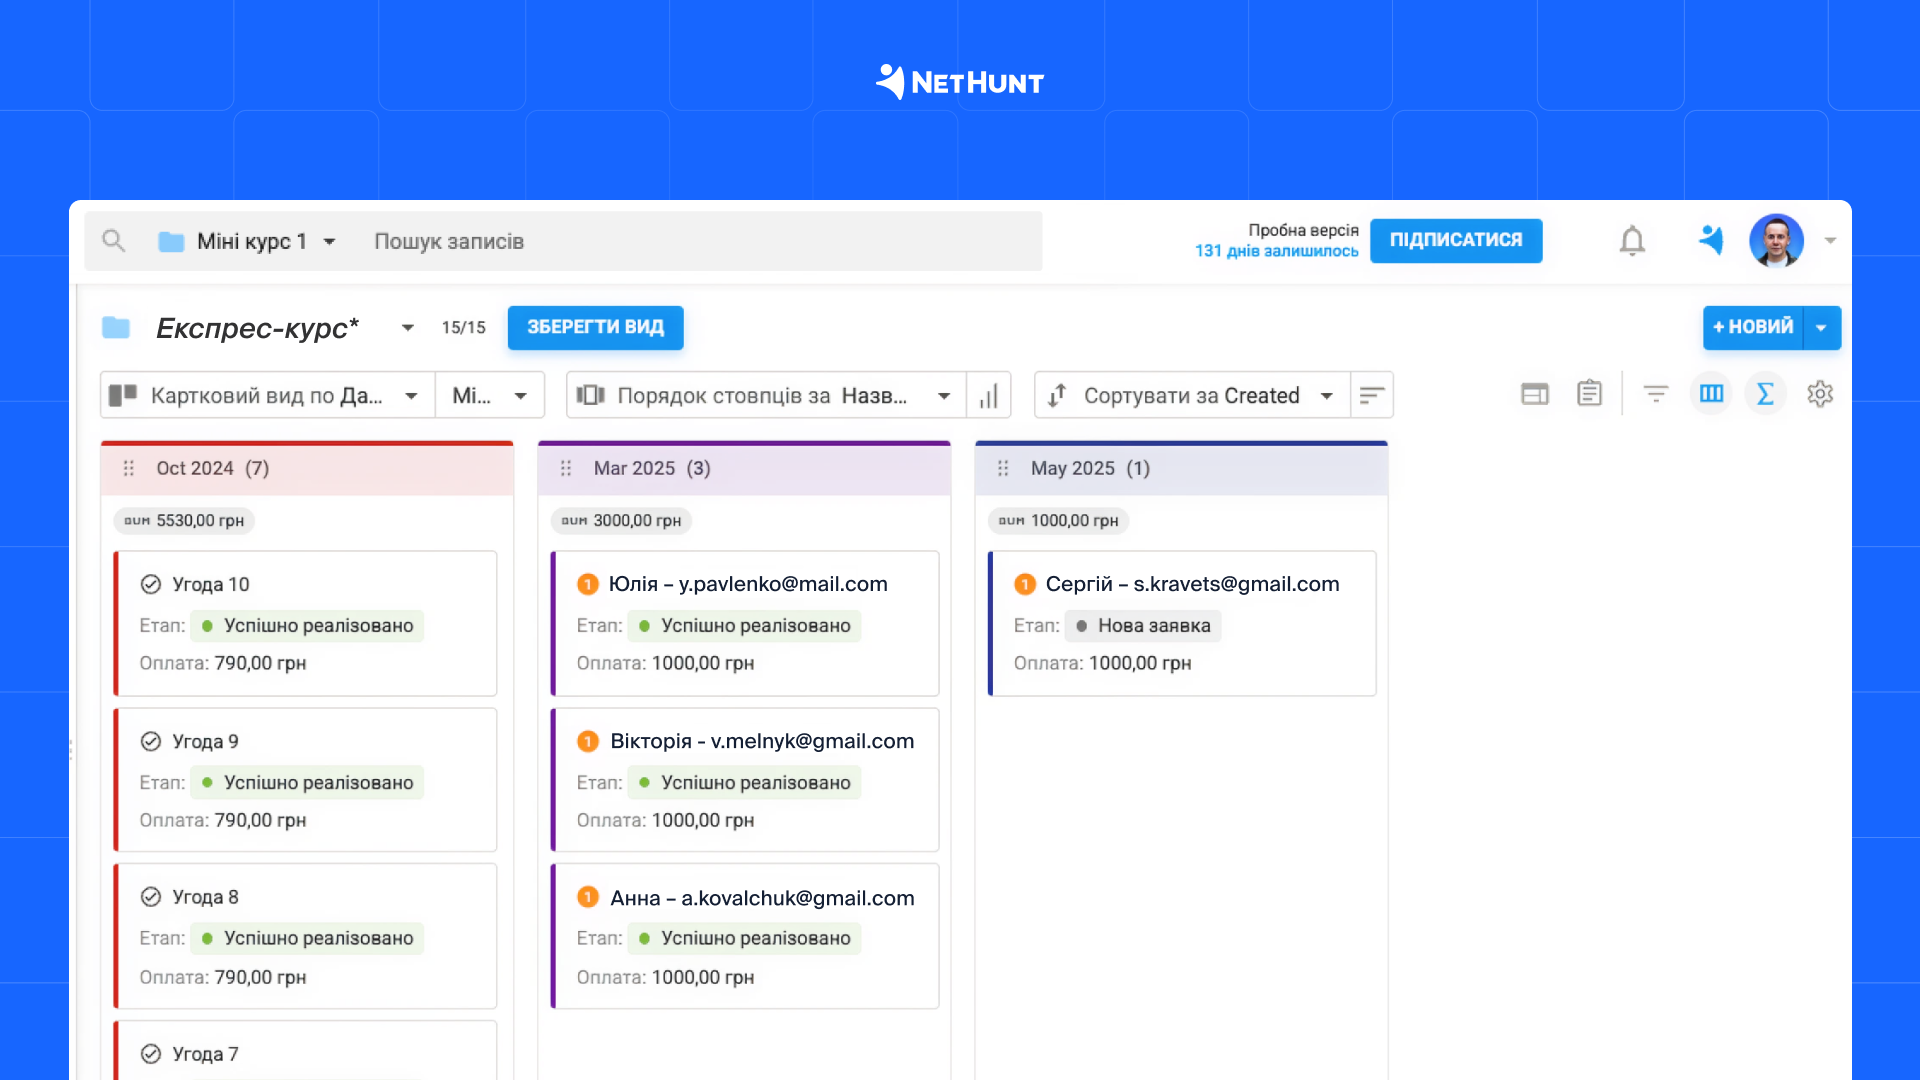
Task: Click Успішно реалізовано tag on Угода 10
Action: coord(307,626)
